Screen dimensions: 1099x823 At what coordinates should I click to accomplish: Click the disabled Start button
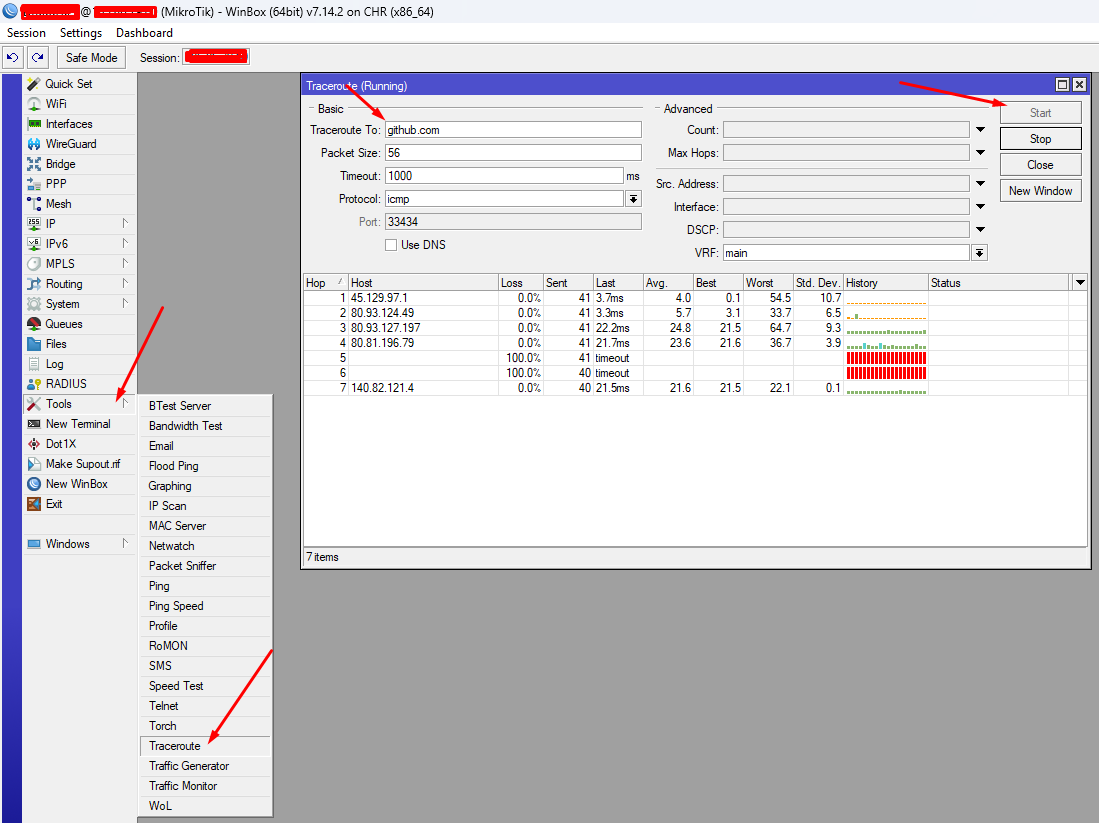click(1040, 113)
